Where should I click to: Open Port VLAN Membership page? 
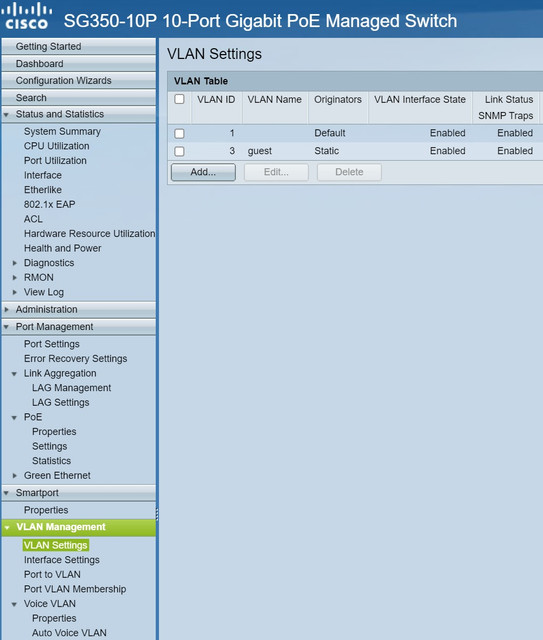[75, 589]
